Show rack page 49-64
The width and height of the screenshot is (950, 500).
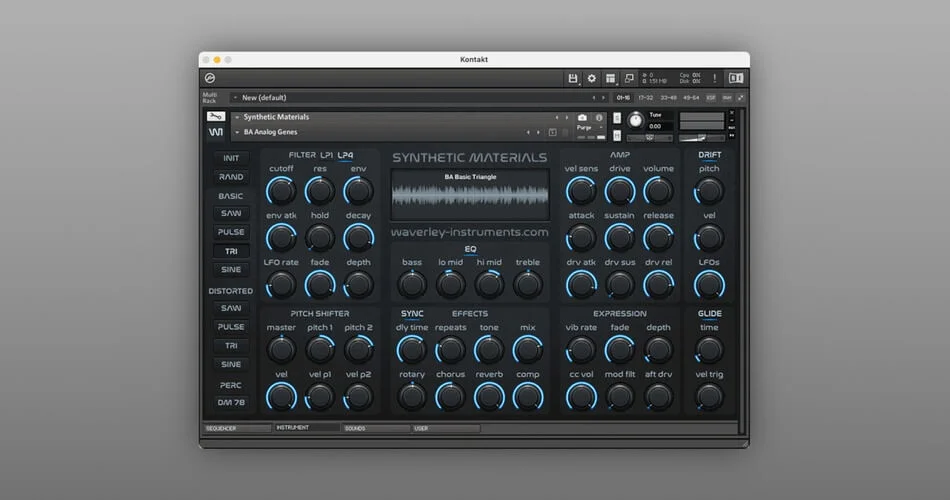[691, 98]
